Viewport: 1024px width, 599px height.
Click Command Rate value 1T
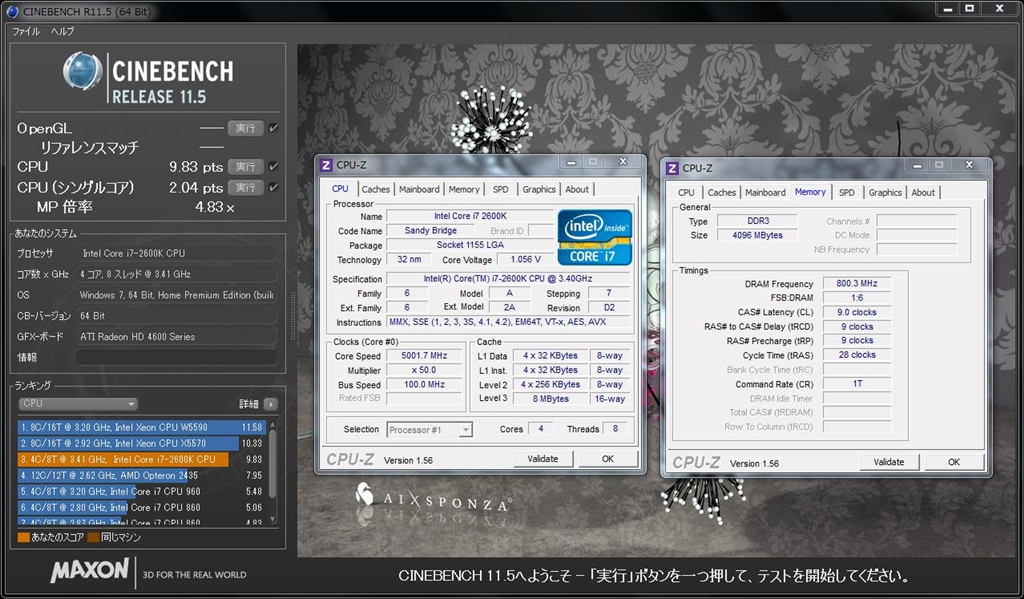coord(857,384)
